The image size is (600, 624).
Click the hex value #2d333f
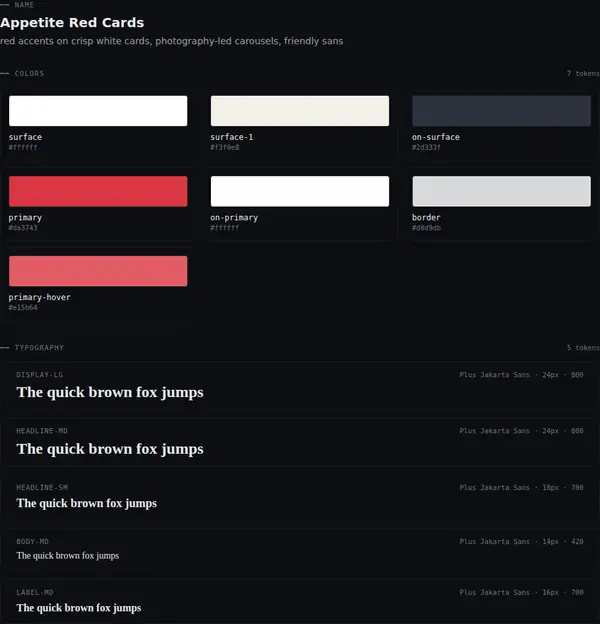426,147
